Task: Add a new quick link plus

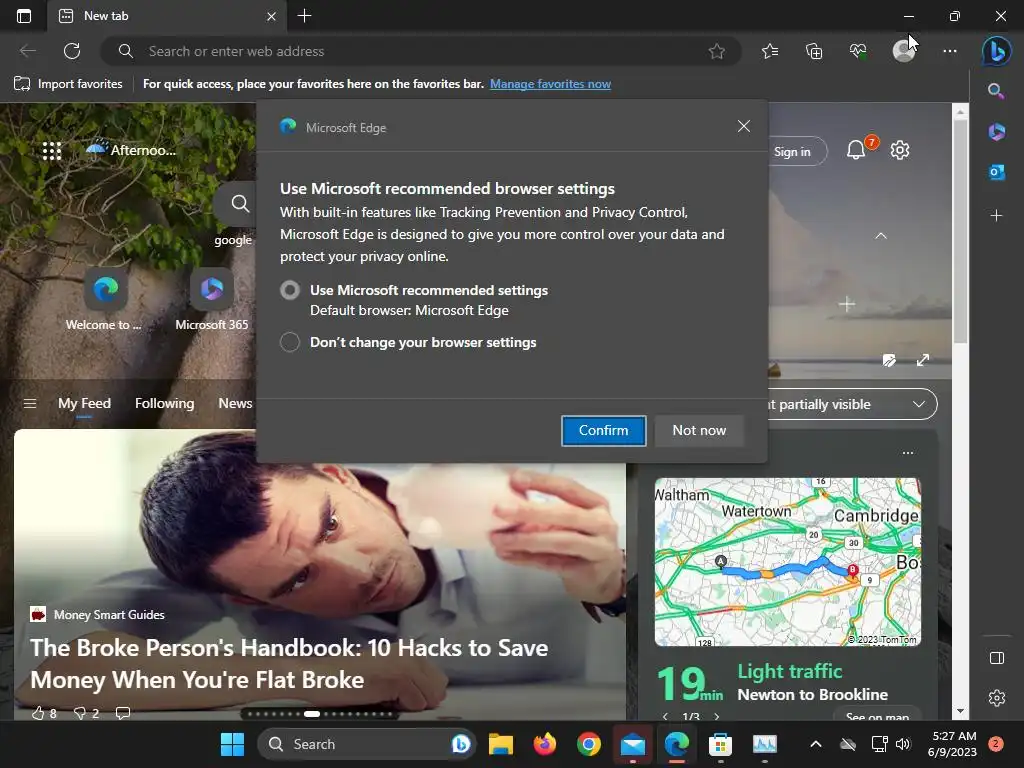Action: point(847,304)
